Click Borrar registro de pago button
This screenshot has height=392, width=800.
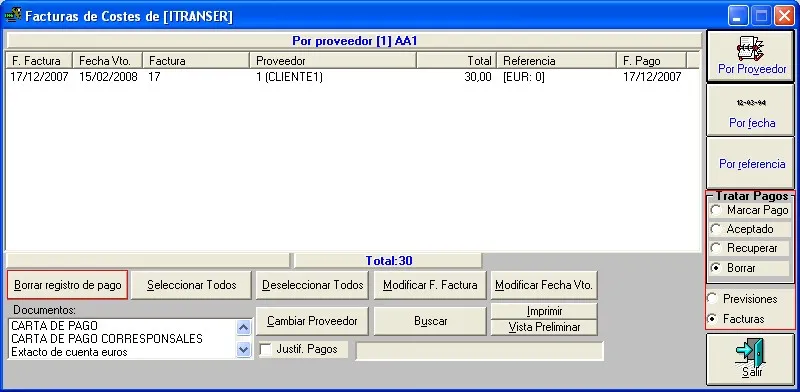(x=67, y=285)
